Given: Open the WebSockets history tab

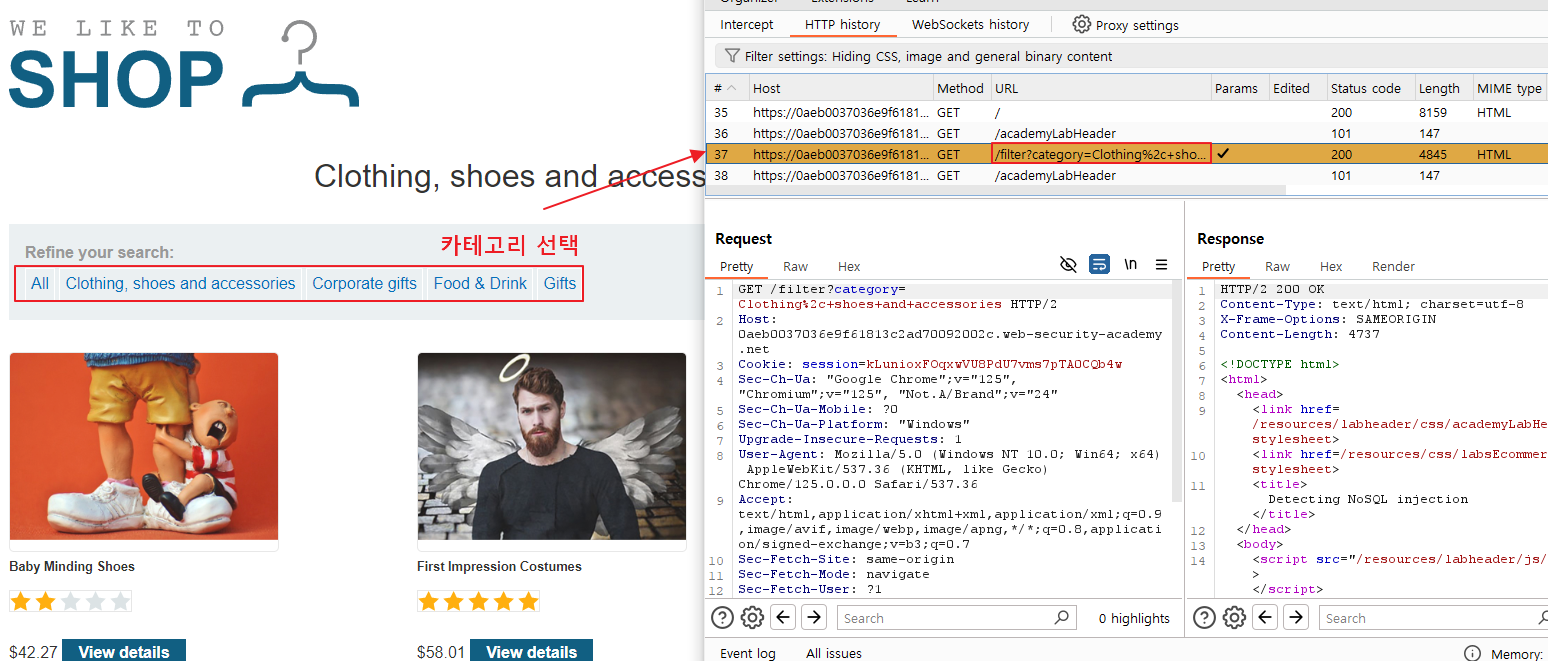Looking at the screenshot, I should click(x=970, y=24).
